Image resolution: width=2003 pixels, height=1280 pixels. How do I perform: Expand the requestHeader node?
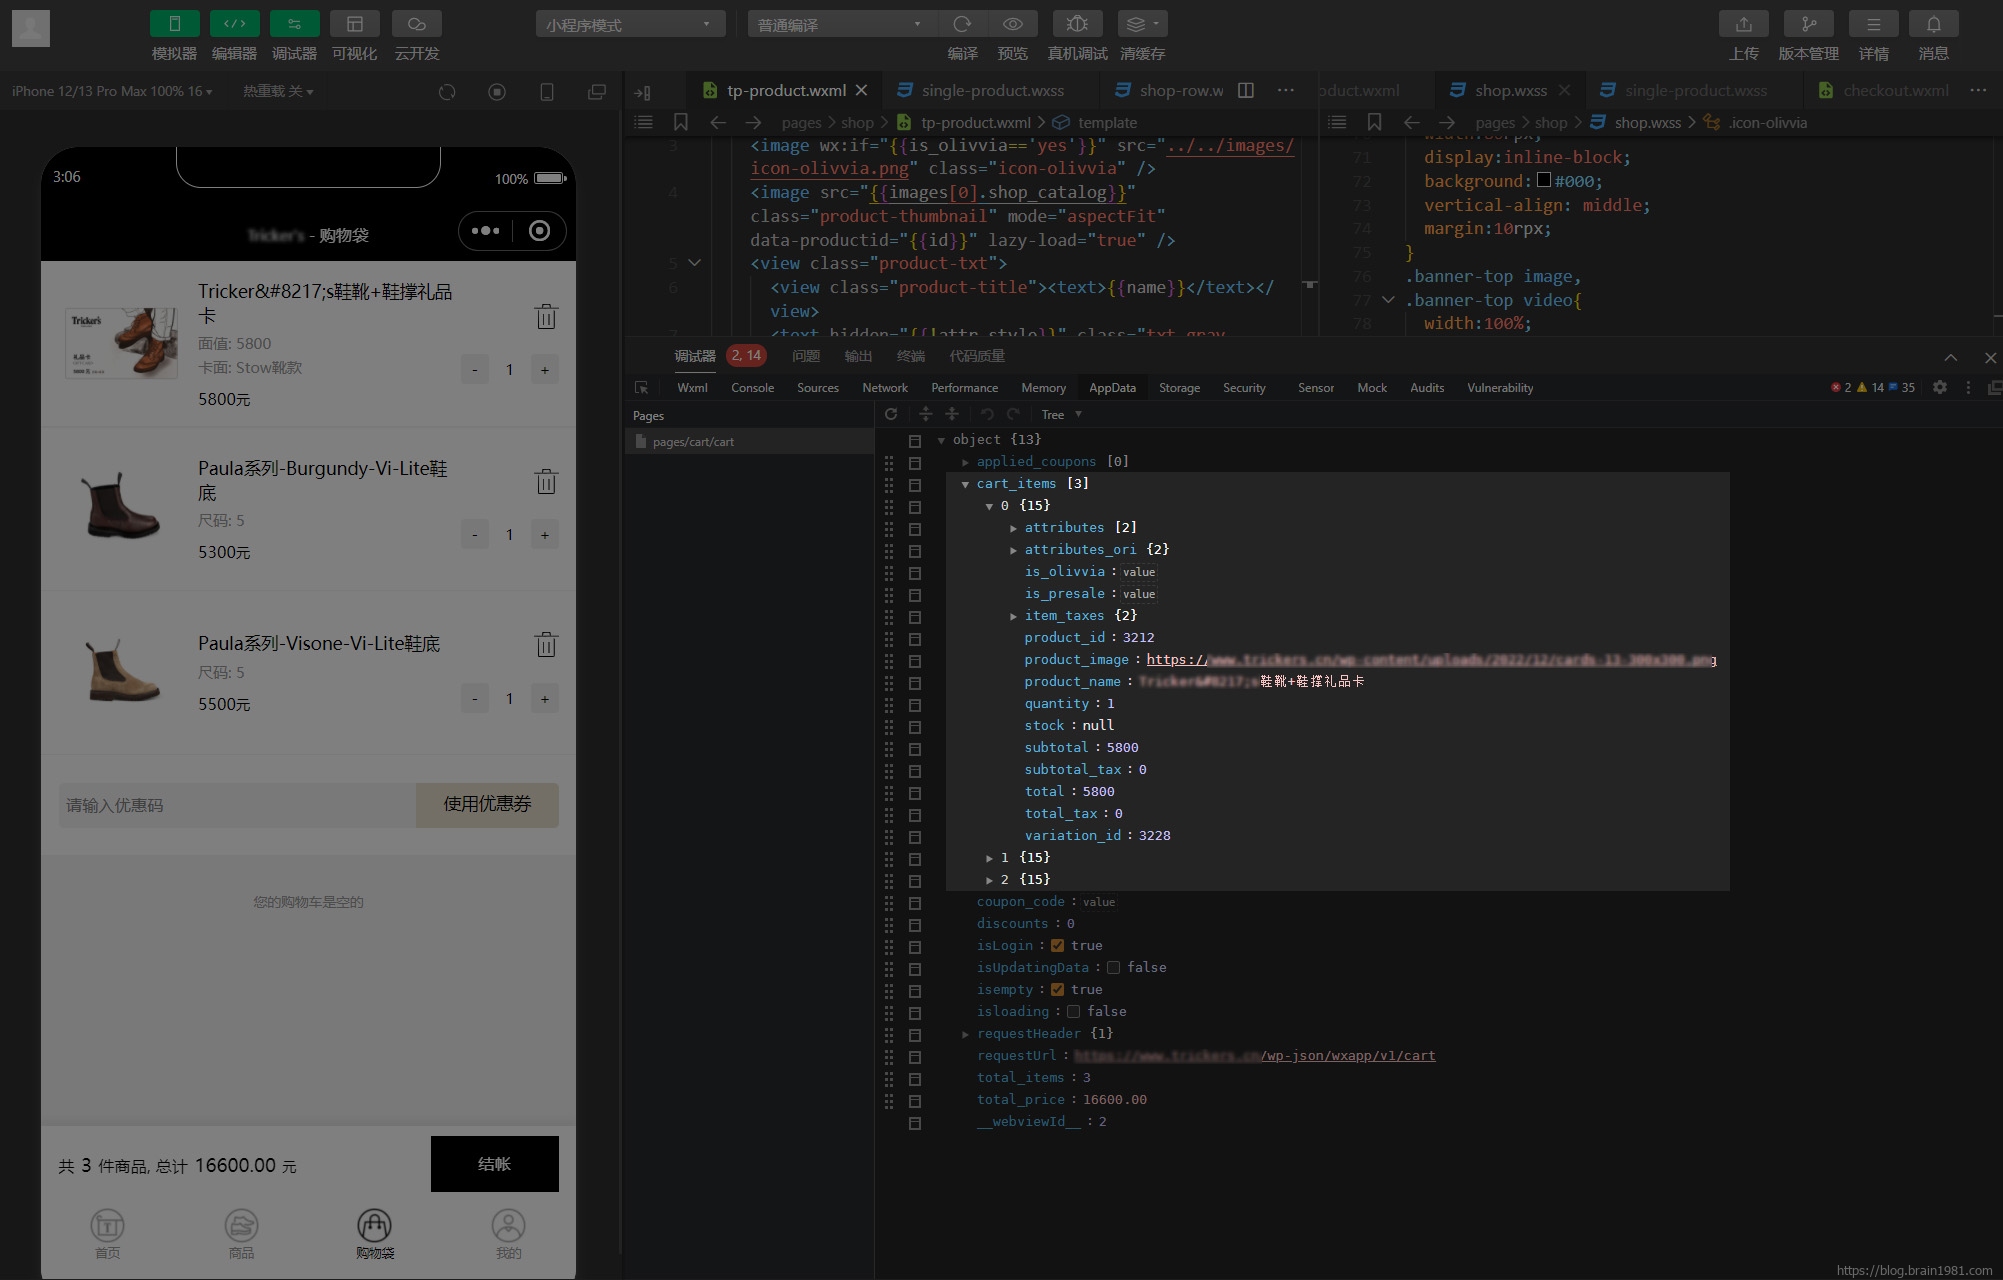tap(965, 1034)
